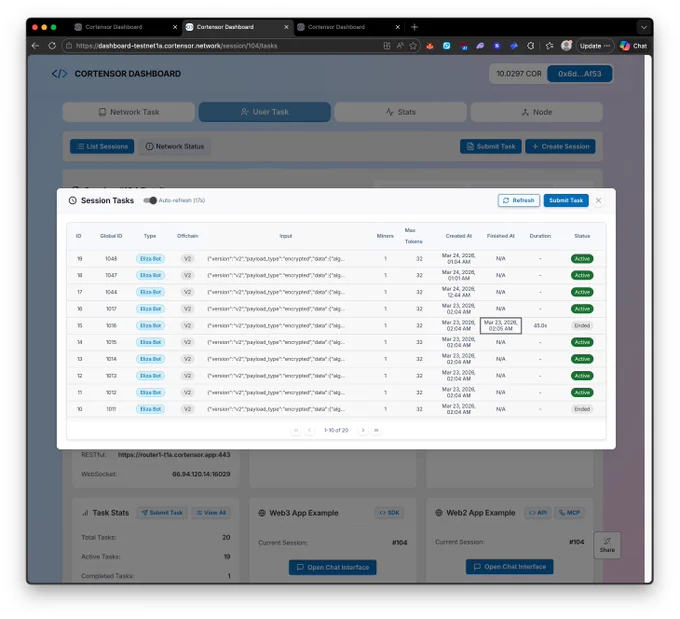Go to the previous page of tasks

[309, 430]
